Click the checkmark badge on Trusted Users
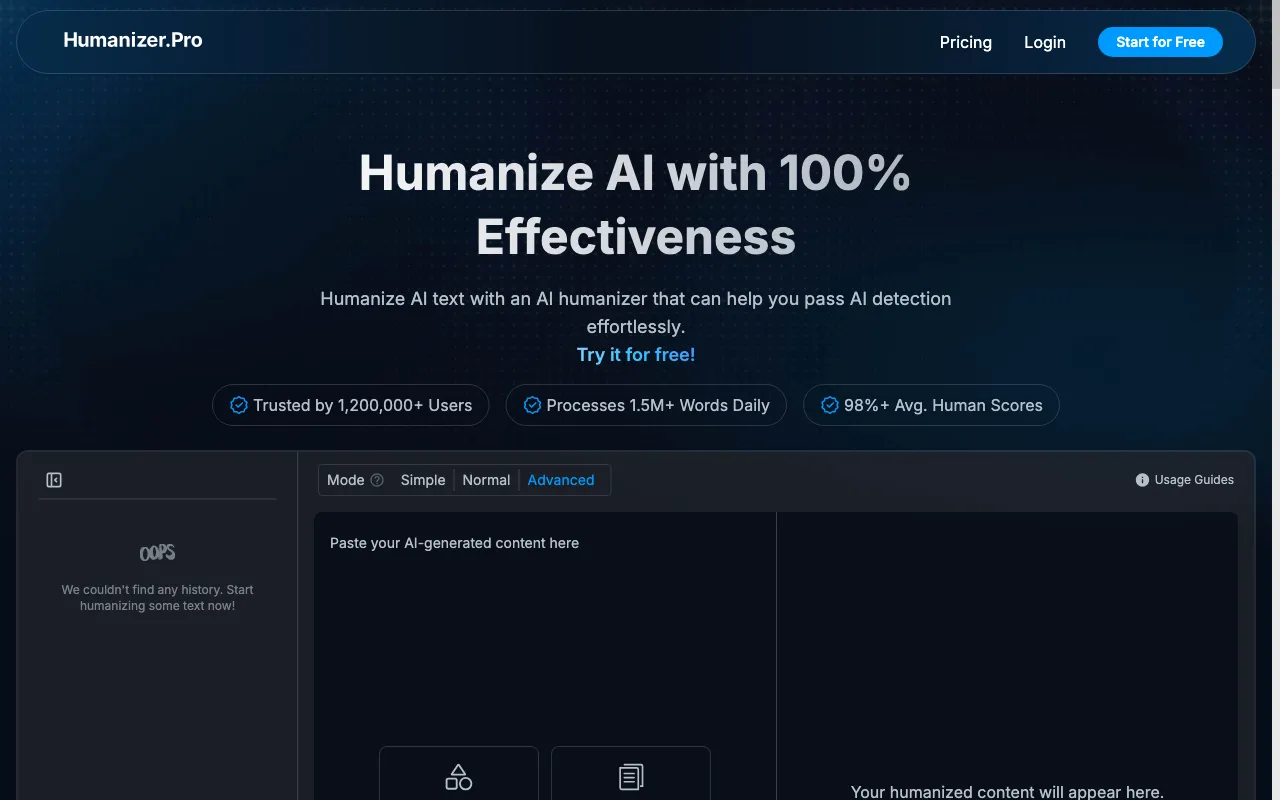This screenshot has width=1280, height=800. [x=239, y=405]
